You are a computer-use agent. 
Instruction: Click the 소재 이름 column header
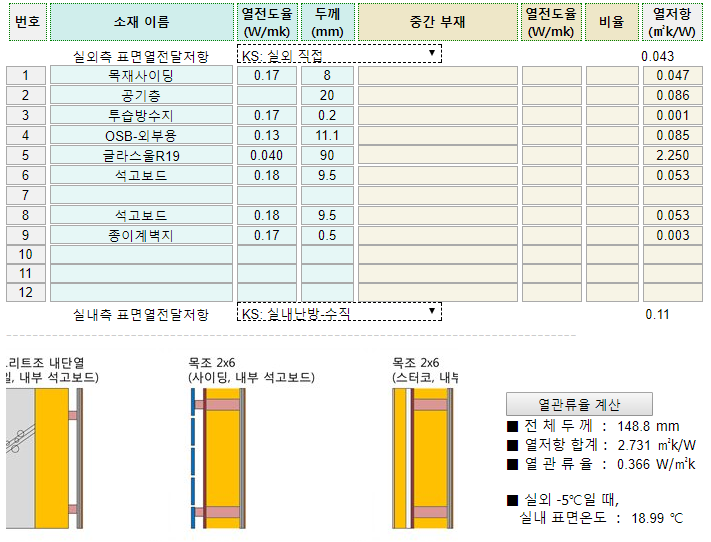coord(140,22)
